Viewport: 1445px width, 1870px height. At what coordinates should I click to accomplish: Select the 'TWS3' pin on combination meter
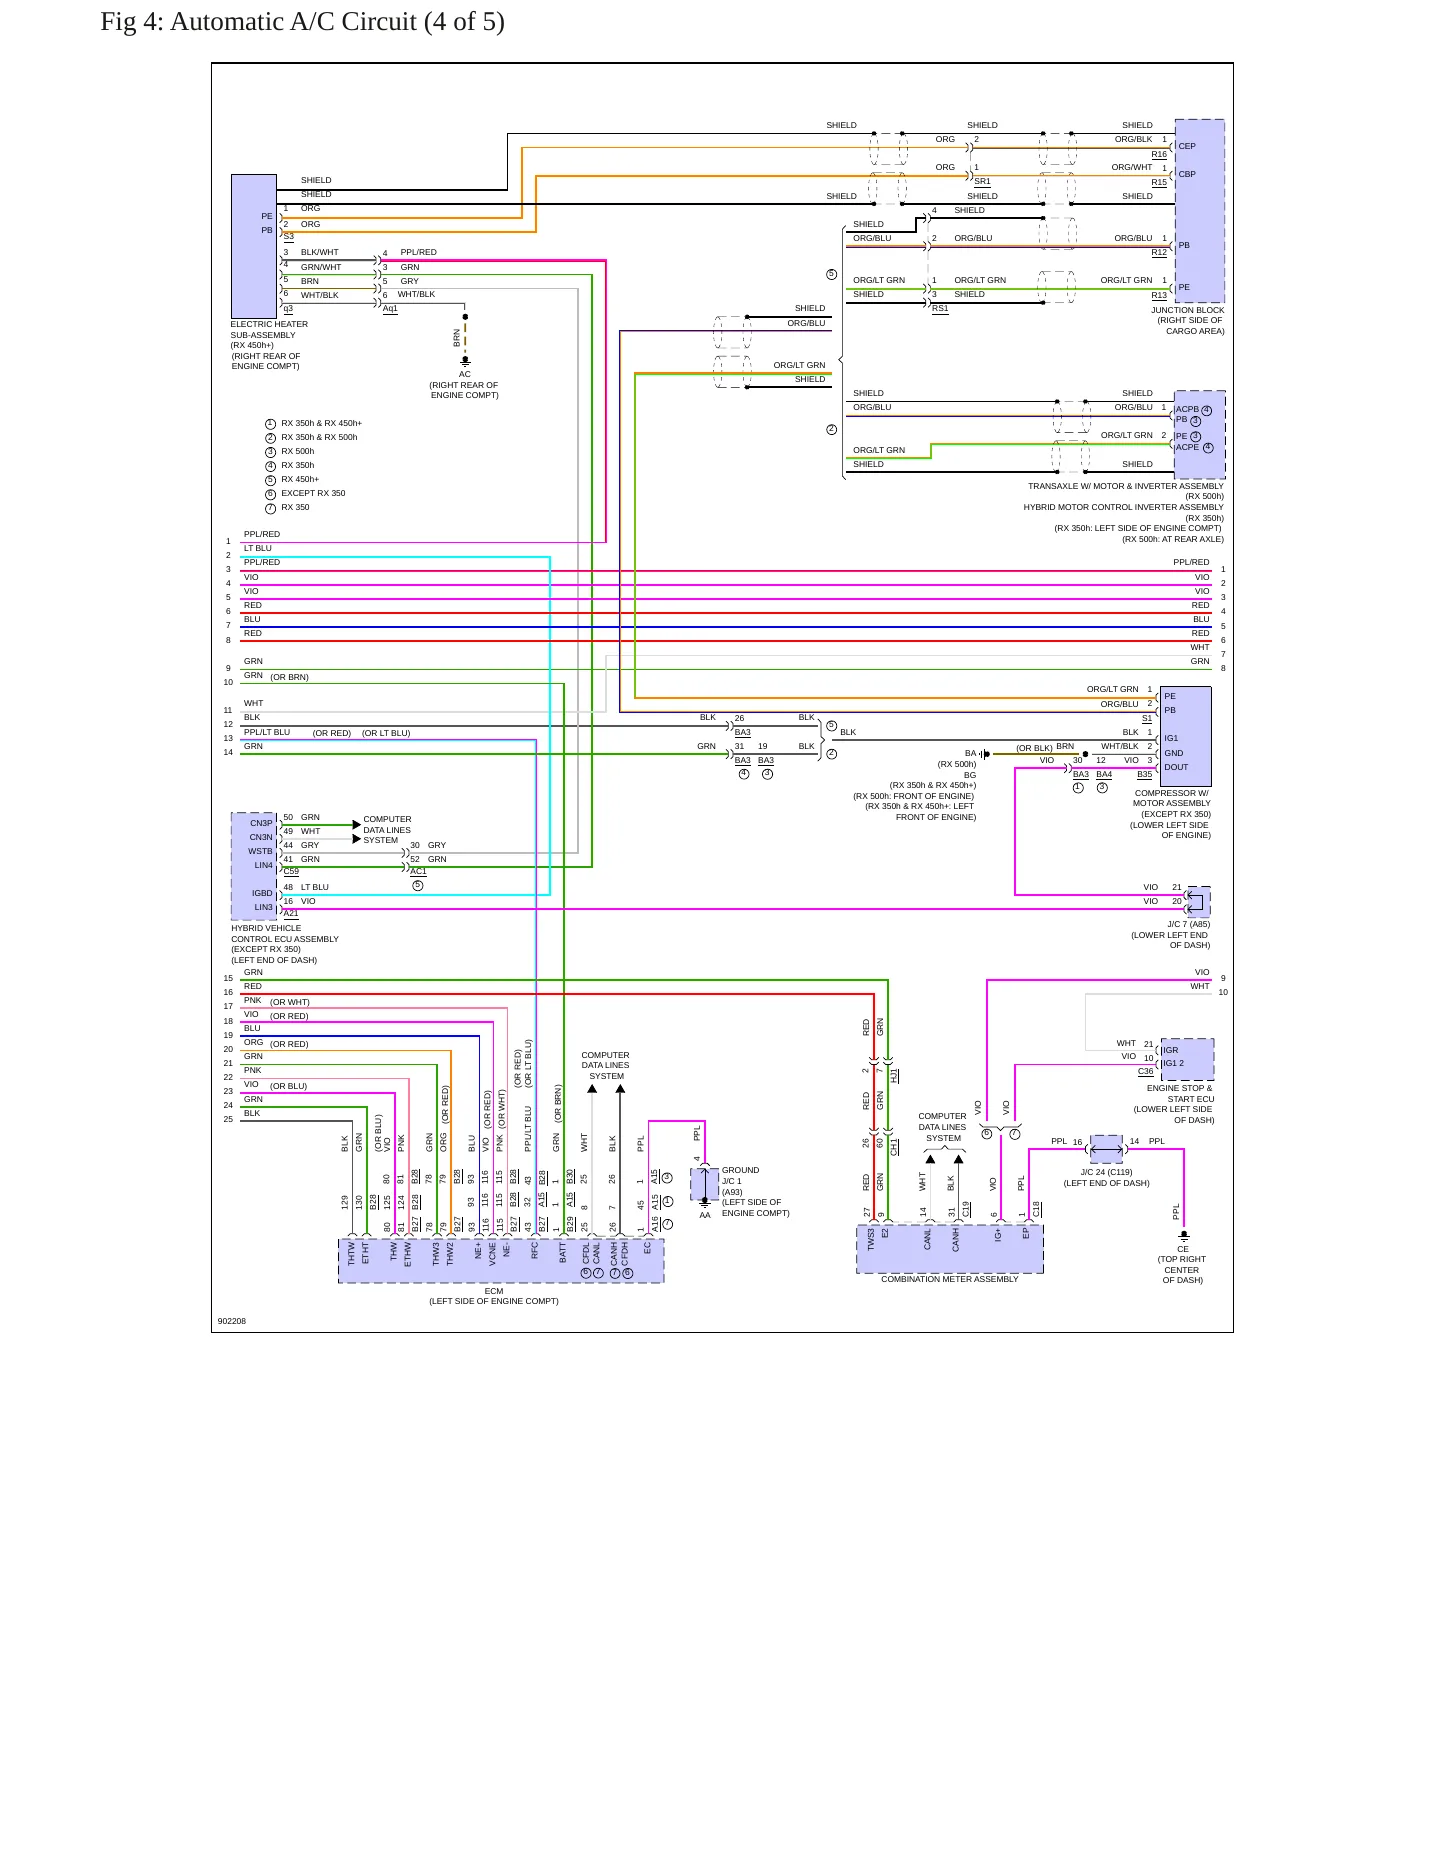871,1240
